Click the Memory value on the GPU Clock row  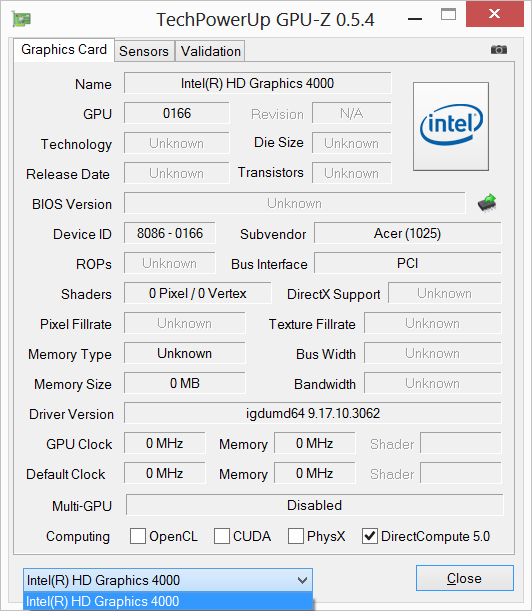(x=315, y=443)
